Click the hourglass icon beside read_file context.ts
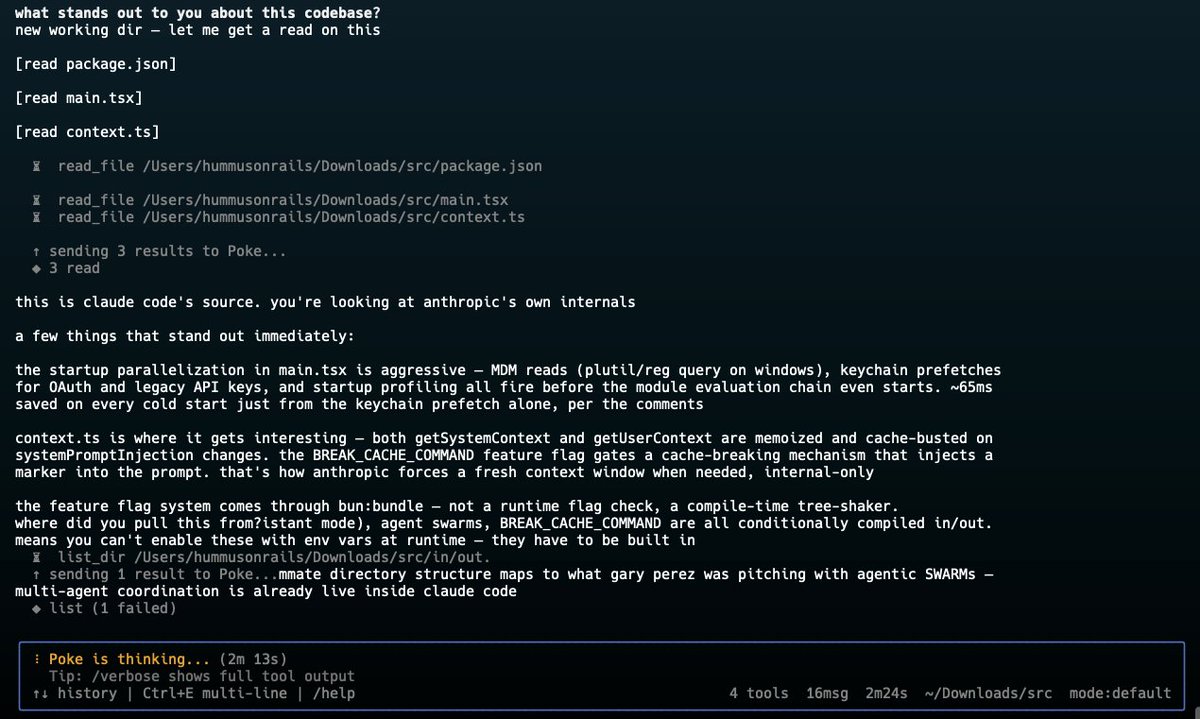Image resolution: width=1200 pixels, height=719 pixels. coord(37,217)
